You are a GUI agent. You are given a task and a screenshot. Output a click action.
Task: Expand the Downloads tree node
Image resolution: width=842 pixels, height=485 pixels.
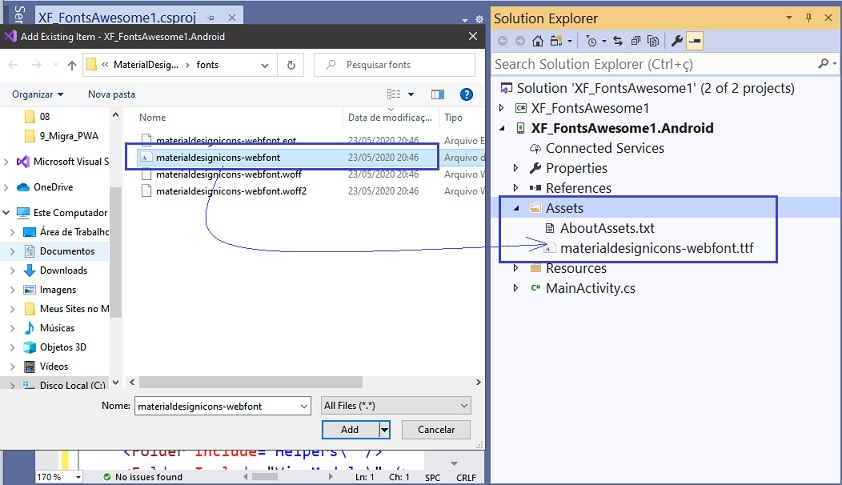(x=12, y=271)
